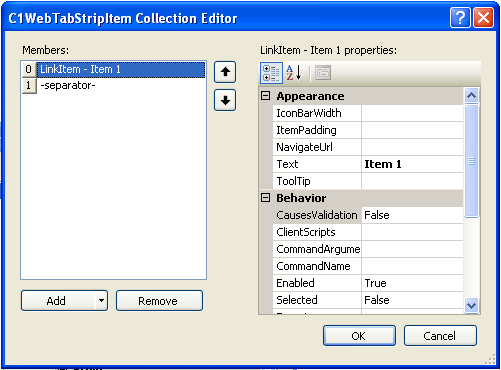
Task: Select the ToolTip property
Action: pos(317,181)
